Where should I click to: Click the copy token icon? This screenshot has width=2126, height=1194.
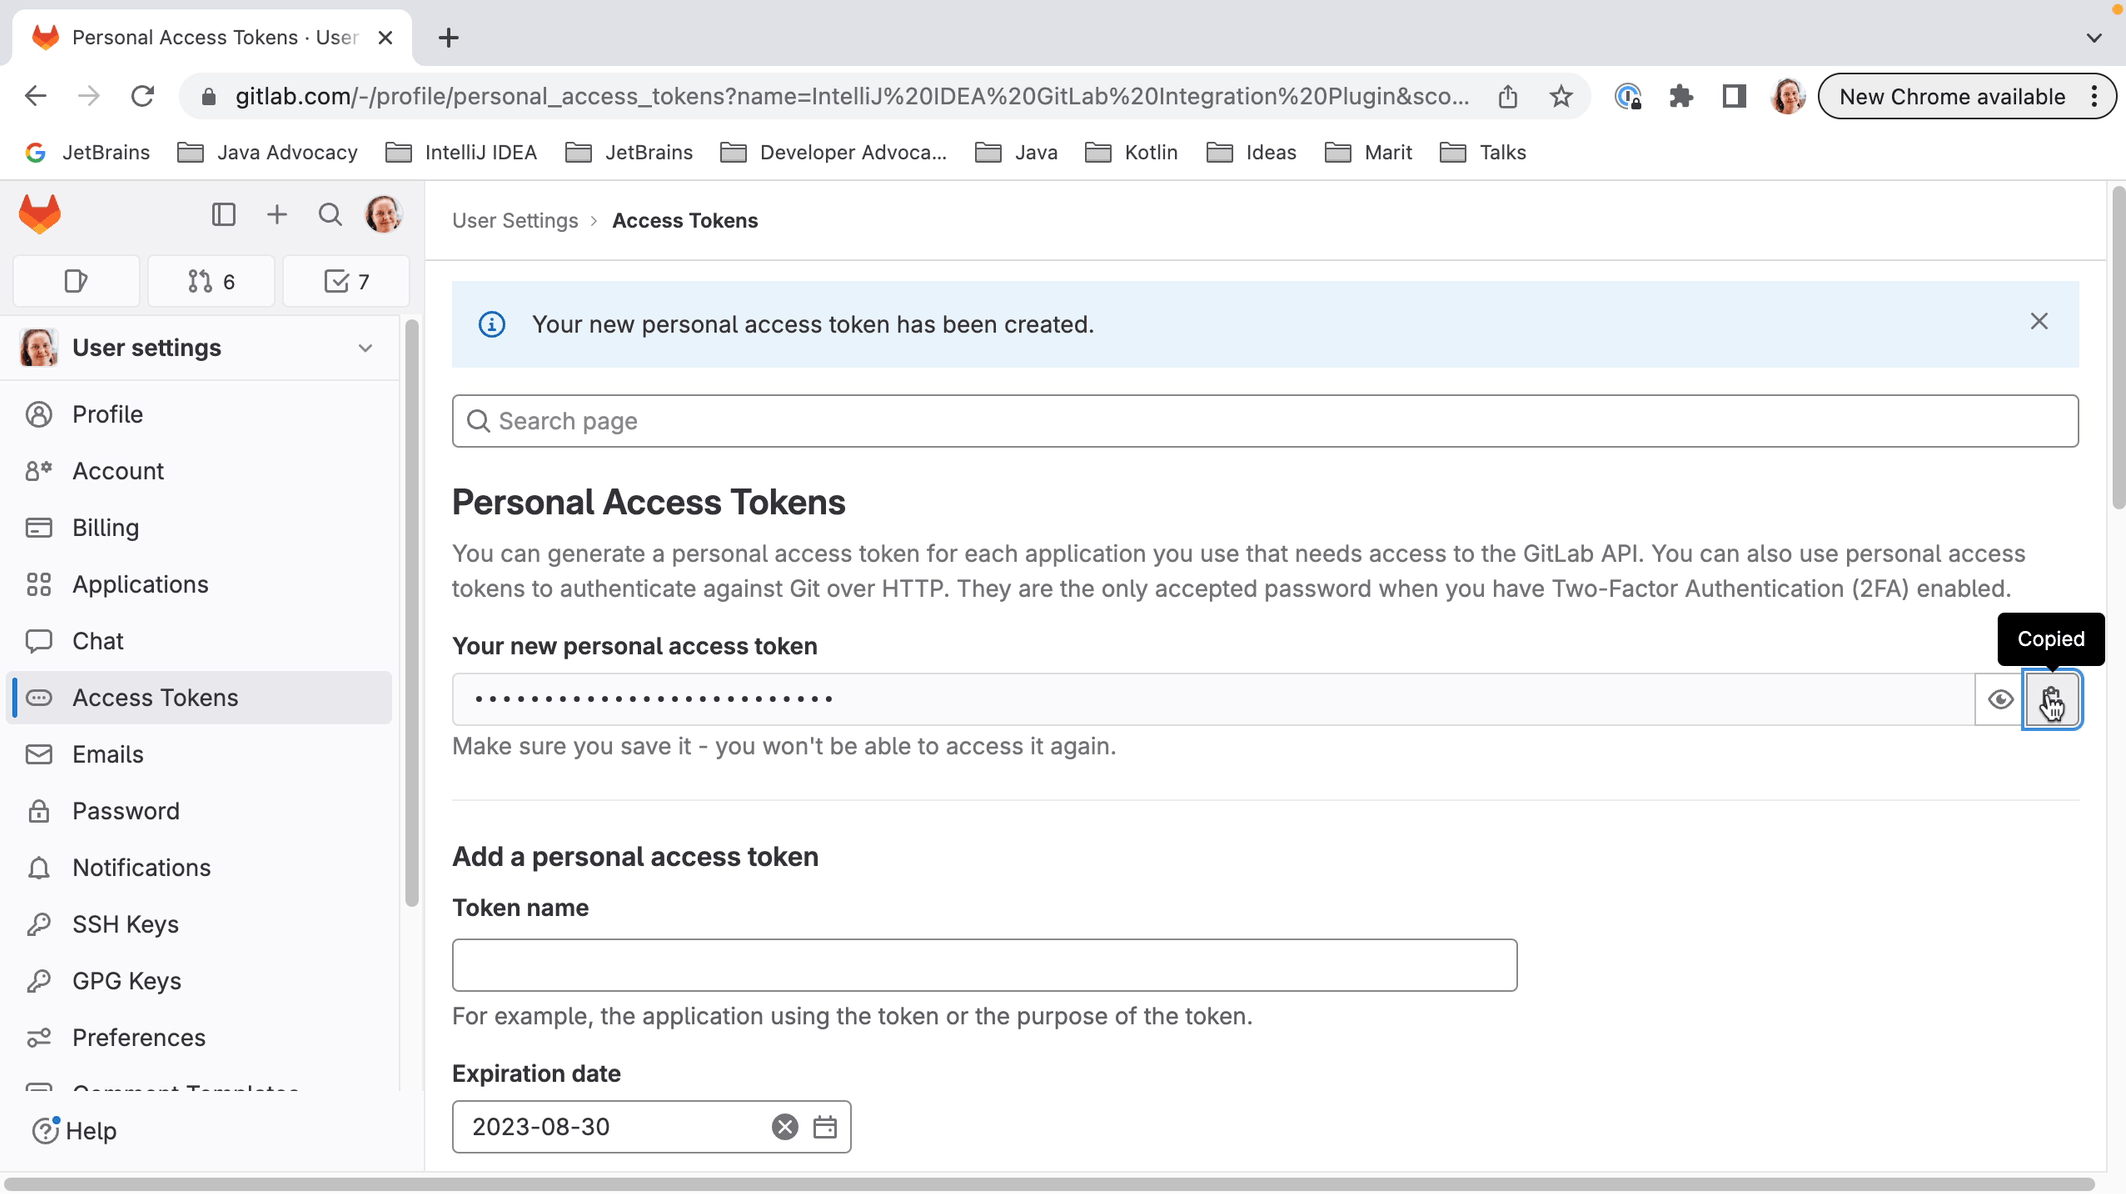point(2052,698)
